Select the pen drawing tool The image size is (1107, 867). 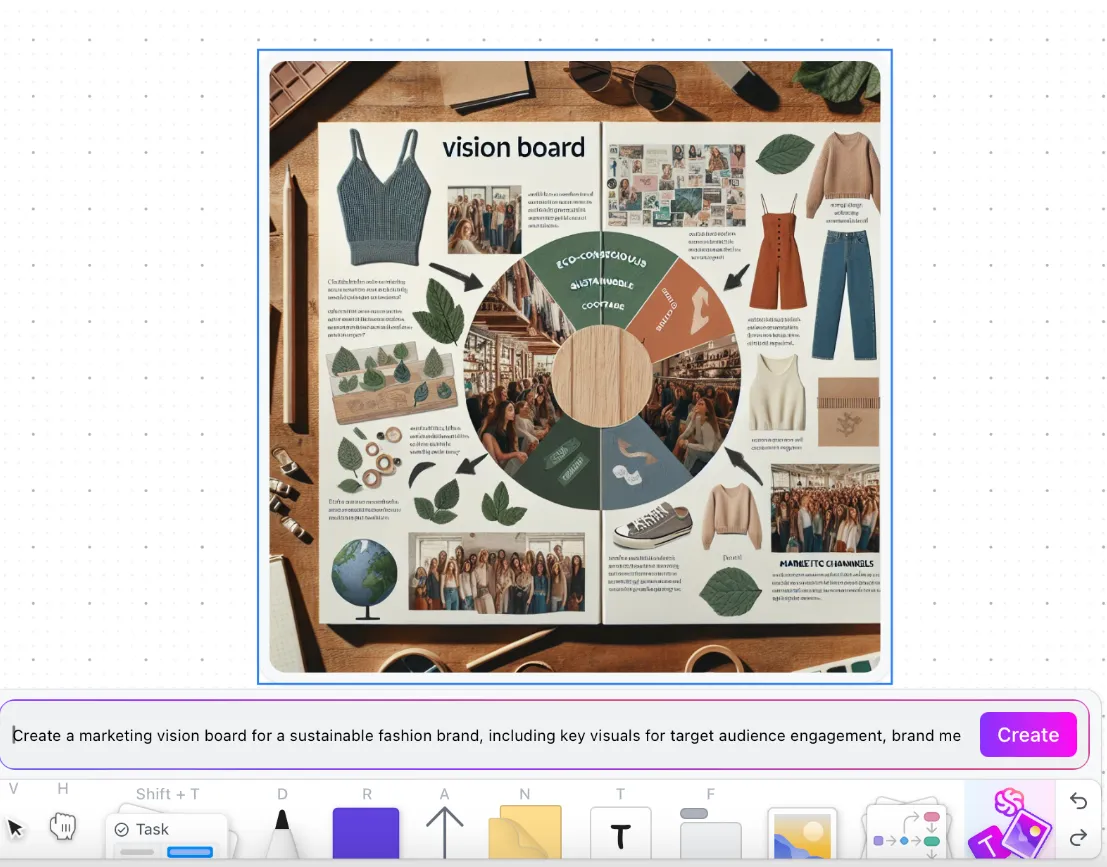point(282,835)
